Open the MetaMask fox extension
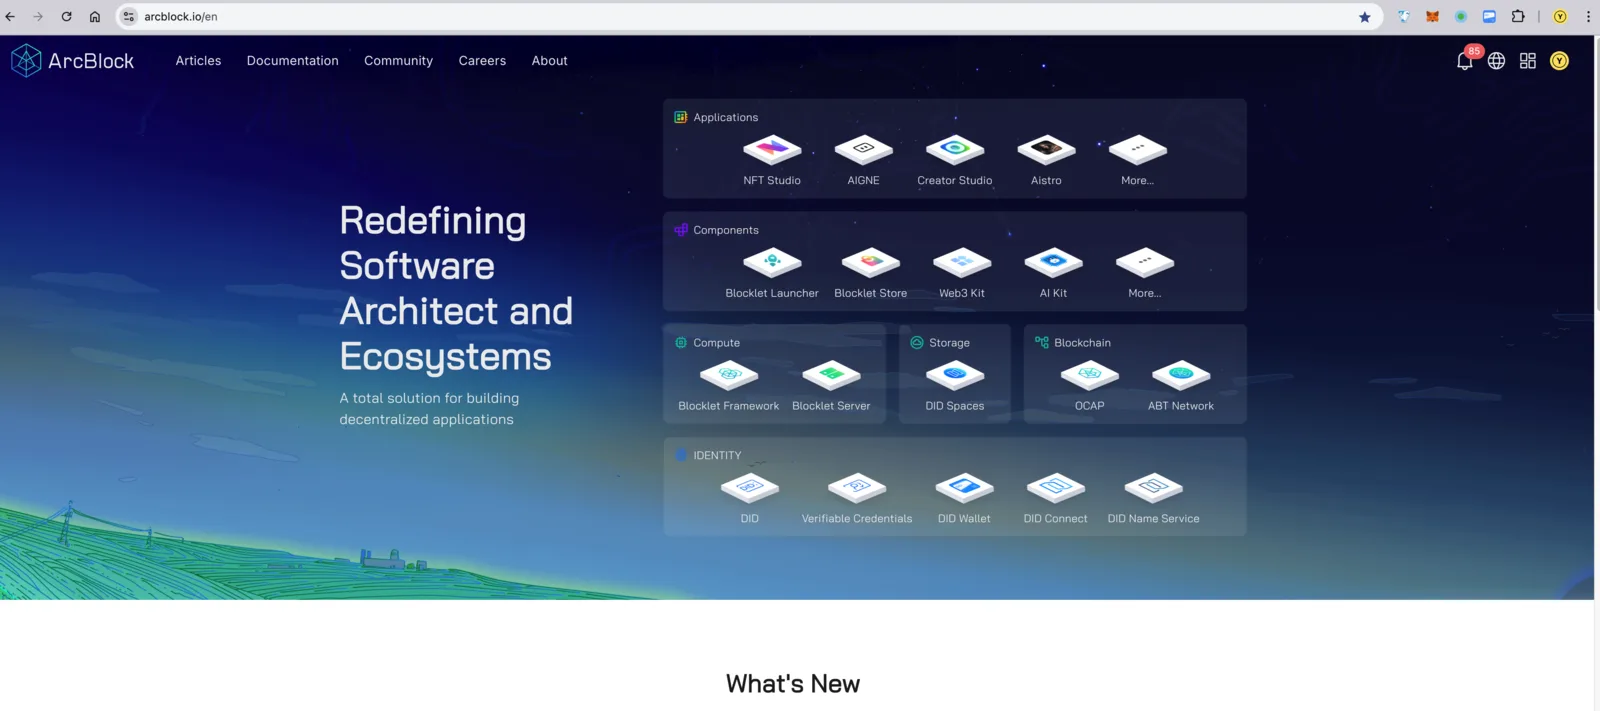The width and height of the screenshot is (1600, 711). 1432,17
